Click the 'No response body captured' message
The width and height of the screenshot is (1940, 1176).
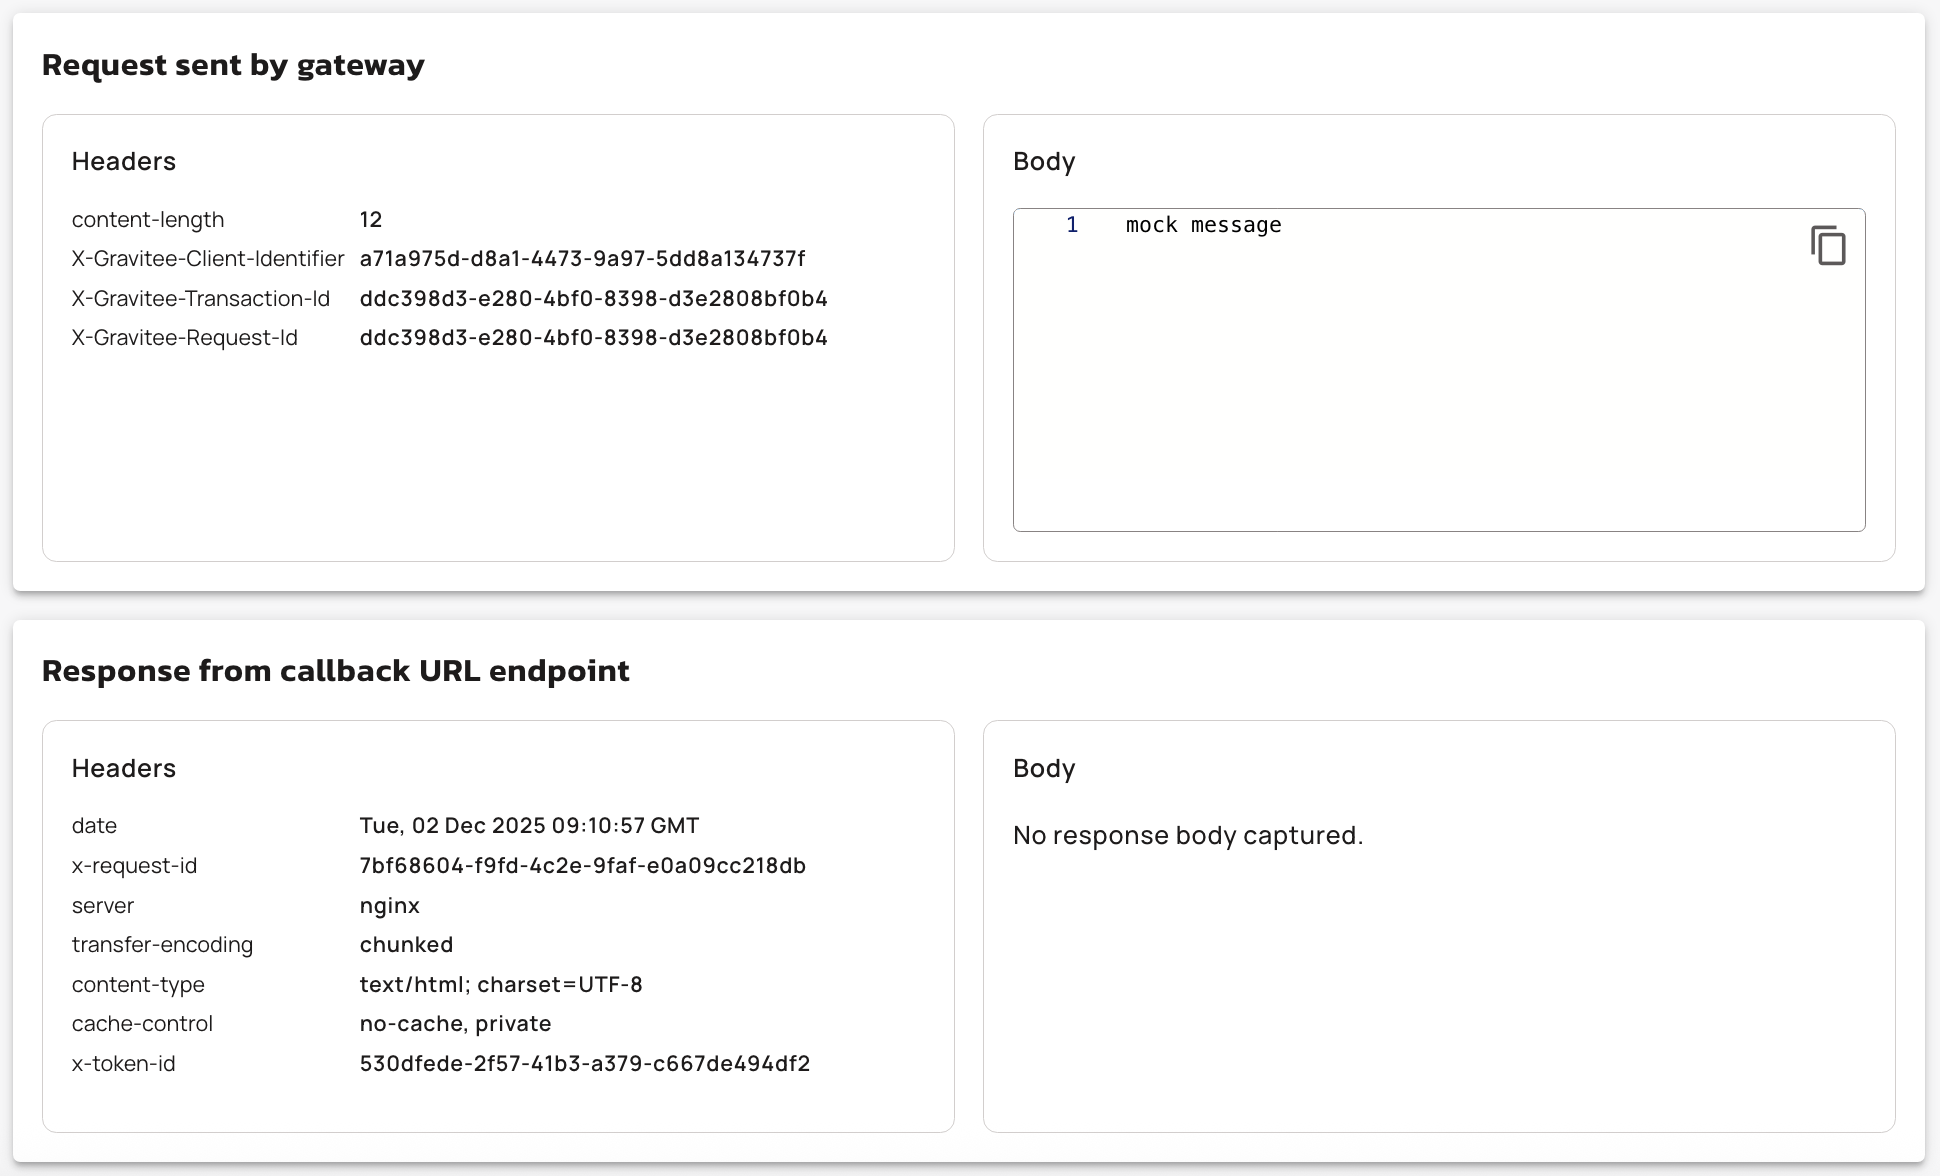(1187, 835)
